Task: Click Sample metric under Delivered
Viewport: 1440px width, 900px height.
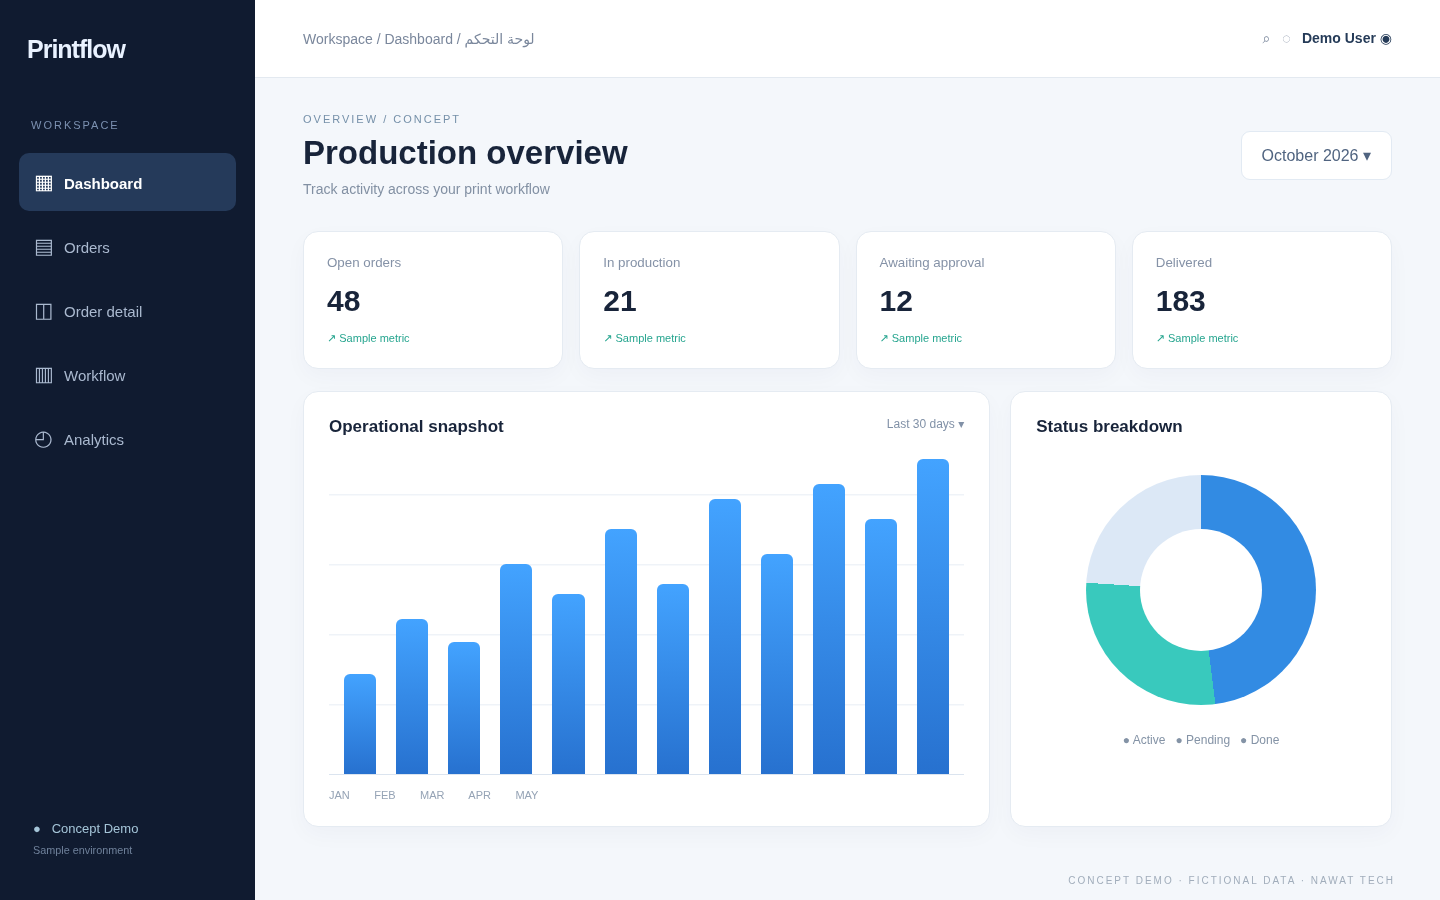Action: tap(1197, 338)
